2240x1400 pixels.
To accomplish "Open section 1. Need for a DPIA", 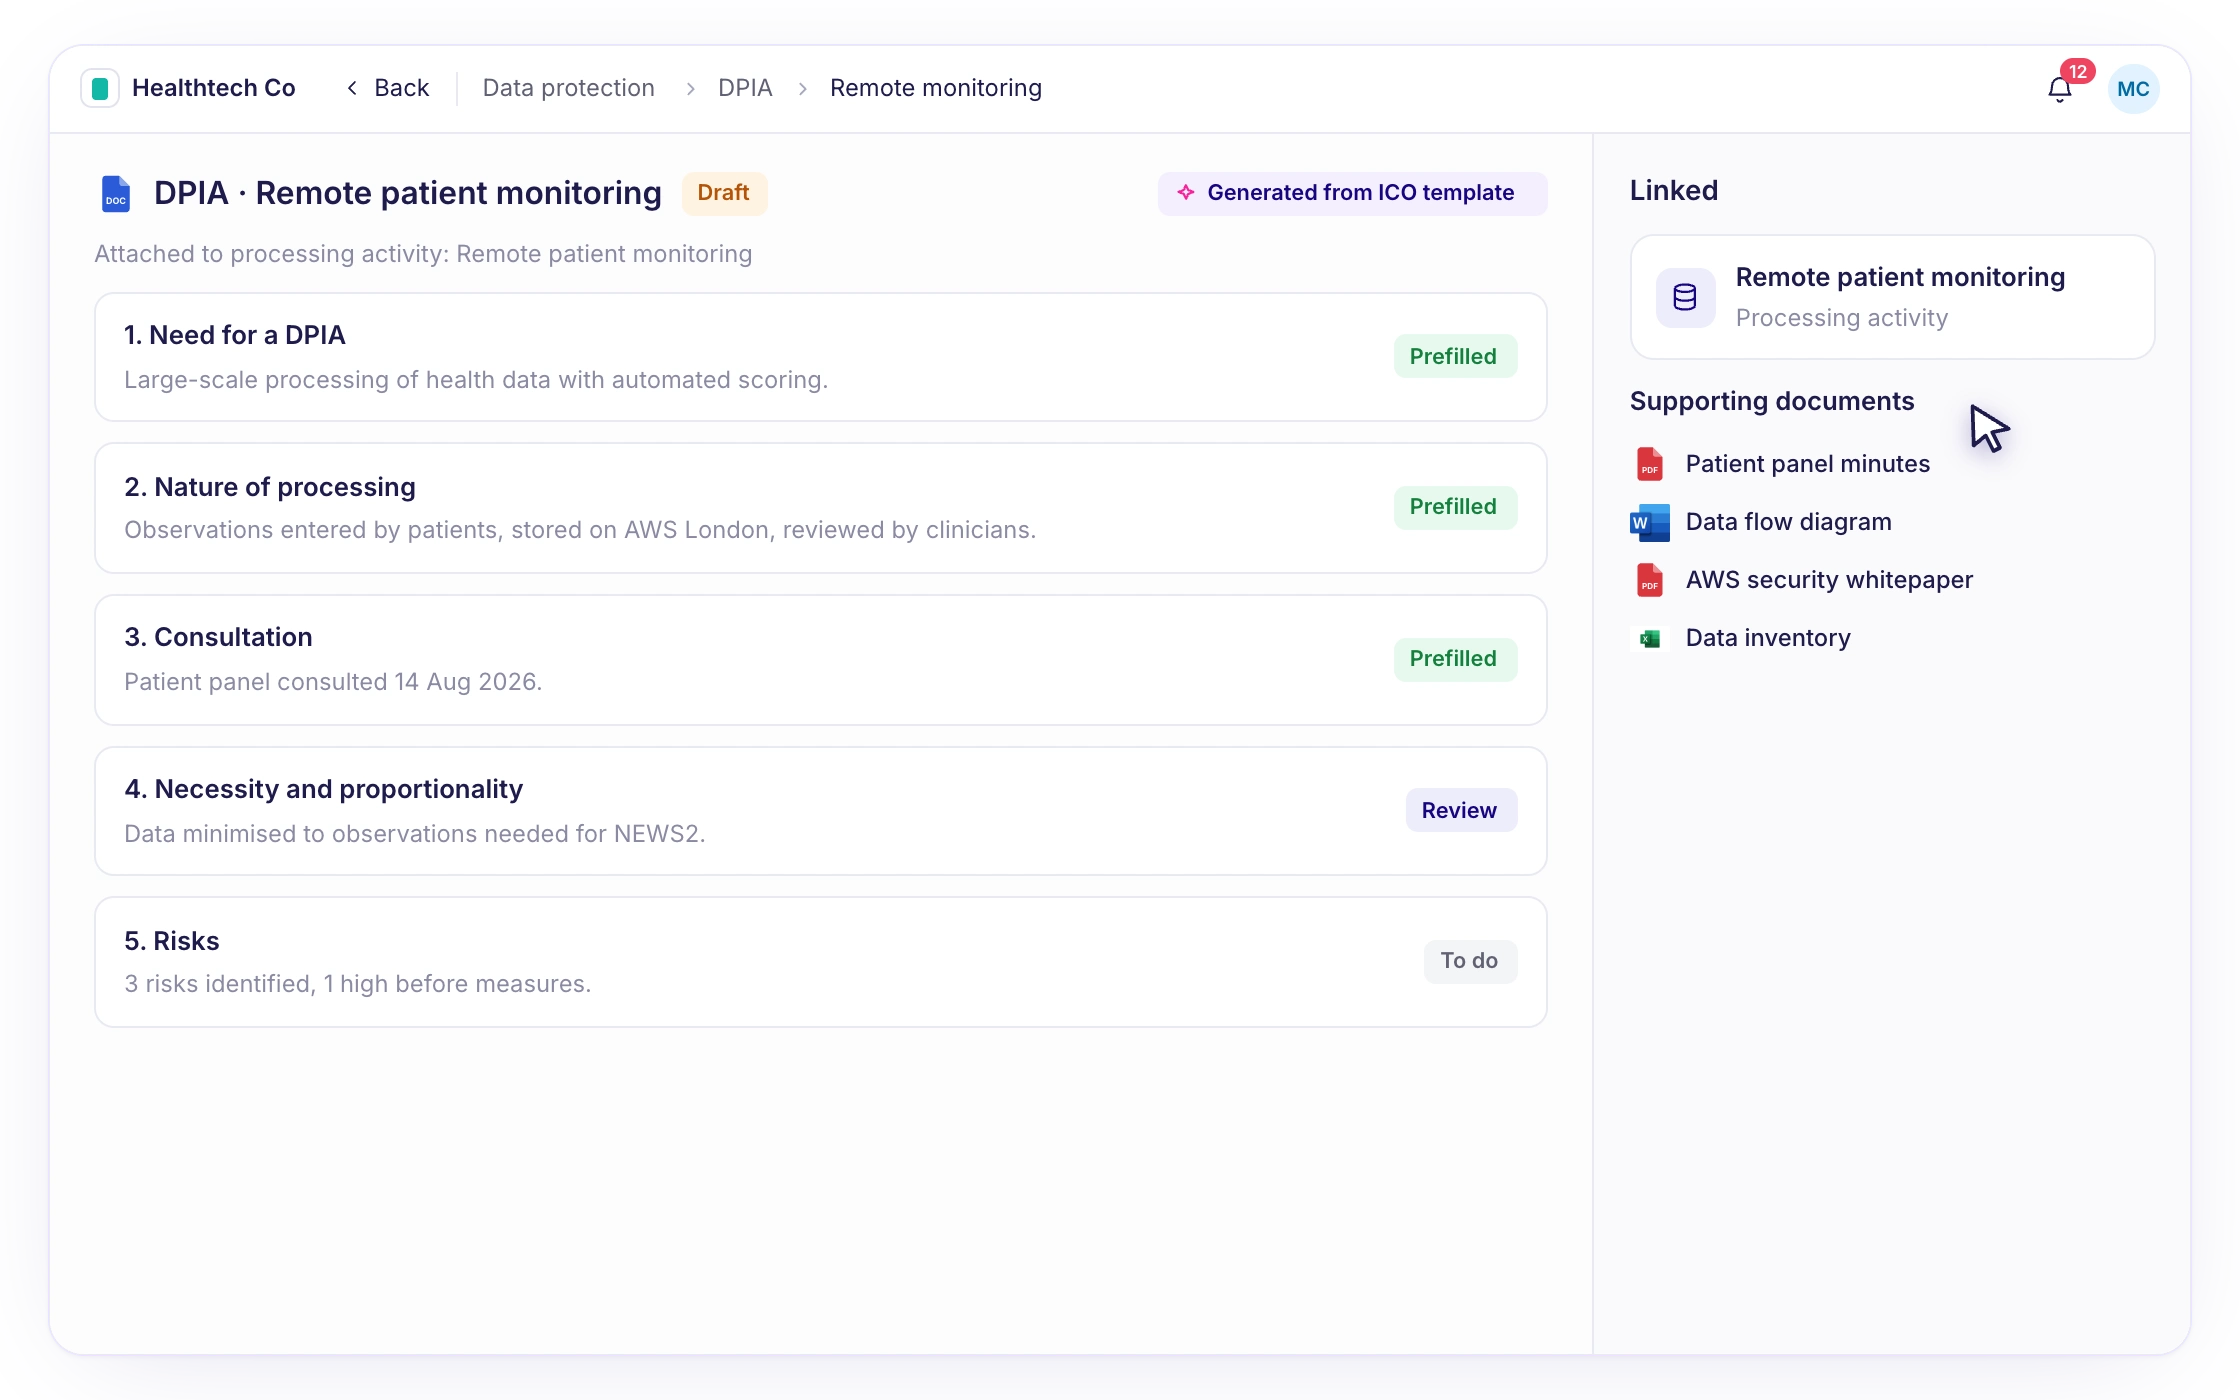I will 820,357.
